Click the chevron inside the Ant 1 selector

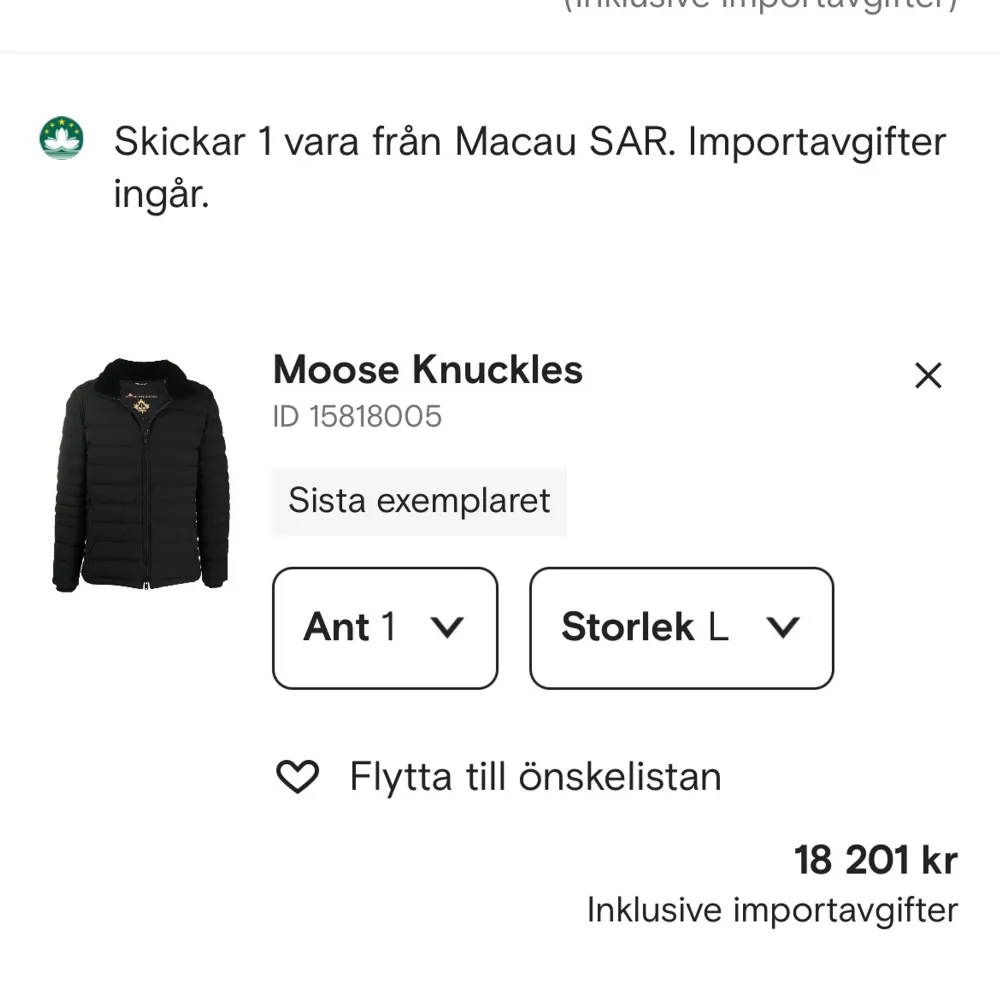449,628
